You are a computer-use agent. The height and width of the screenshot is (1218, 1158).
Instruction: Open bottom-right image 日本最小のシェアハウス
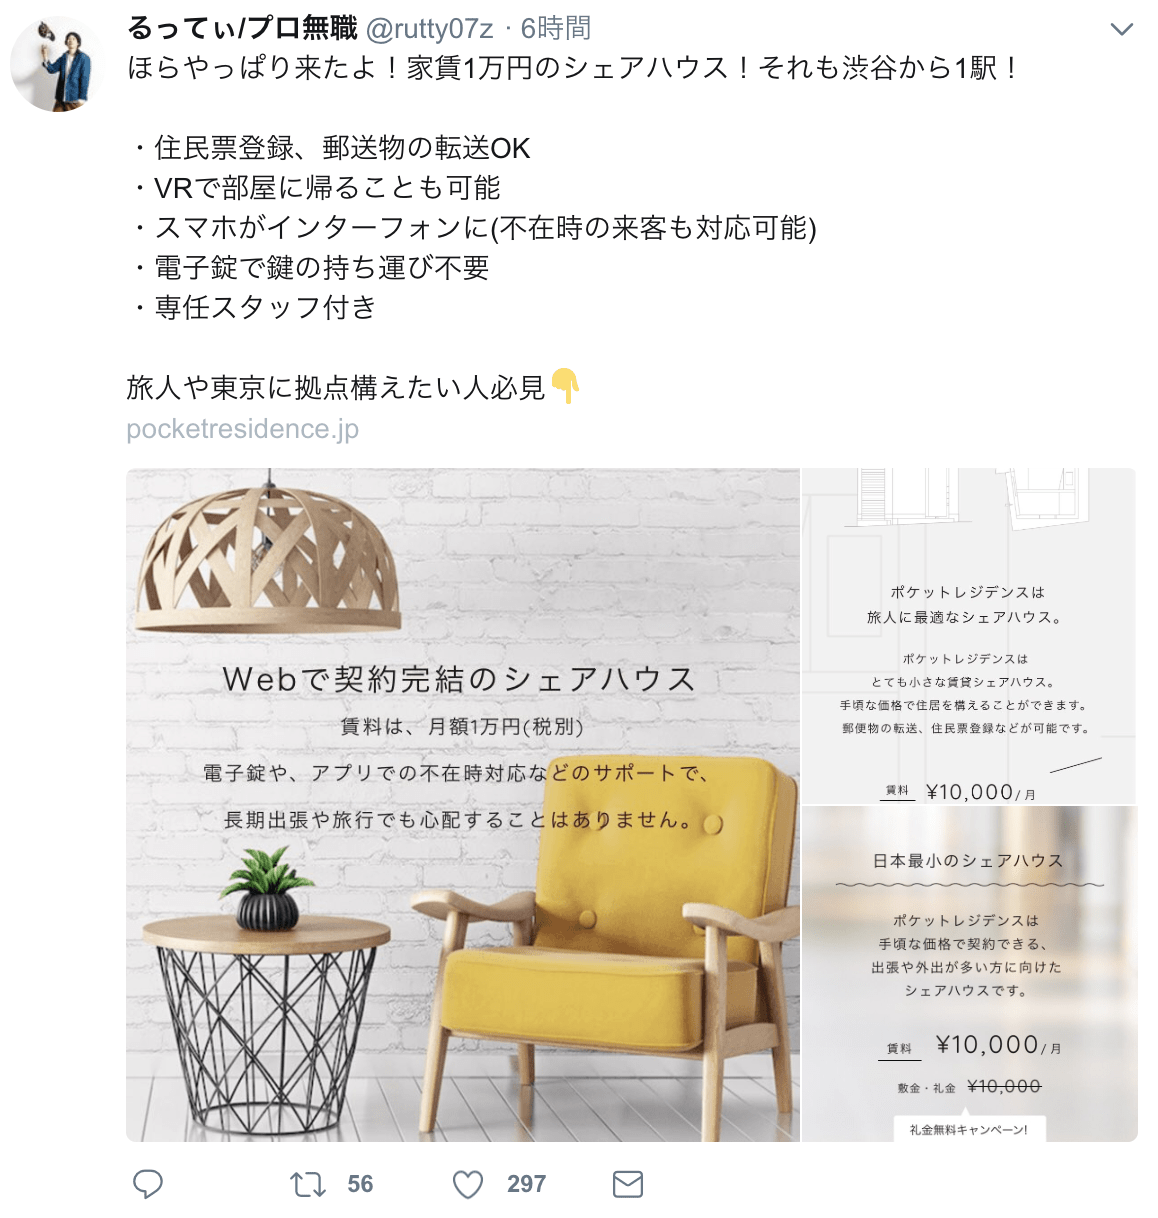click(x=969, y=974)
